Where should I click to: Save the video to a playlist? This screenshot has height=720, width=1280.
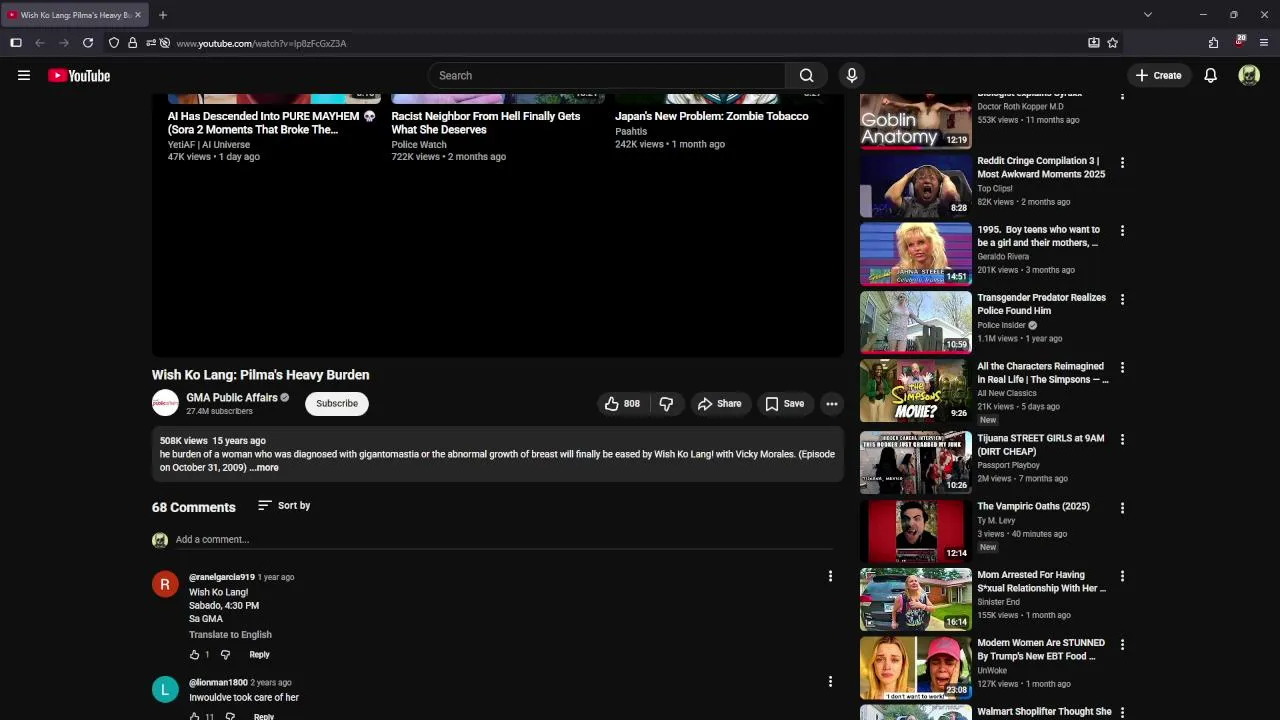point(784,404)
